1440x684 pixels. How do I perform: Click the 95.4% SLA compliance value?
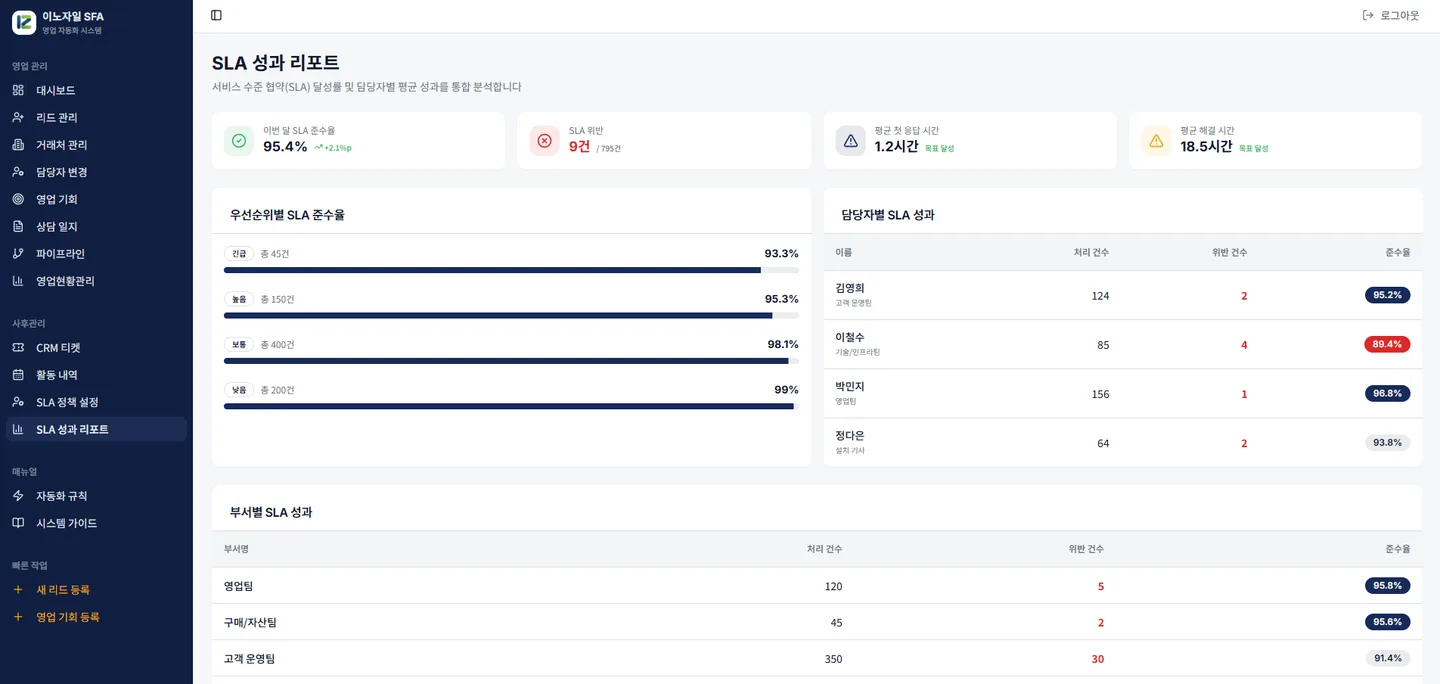point(285,147)
